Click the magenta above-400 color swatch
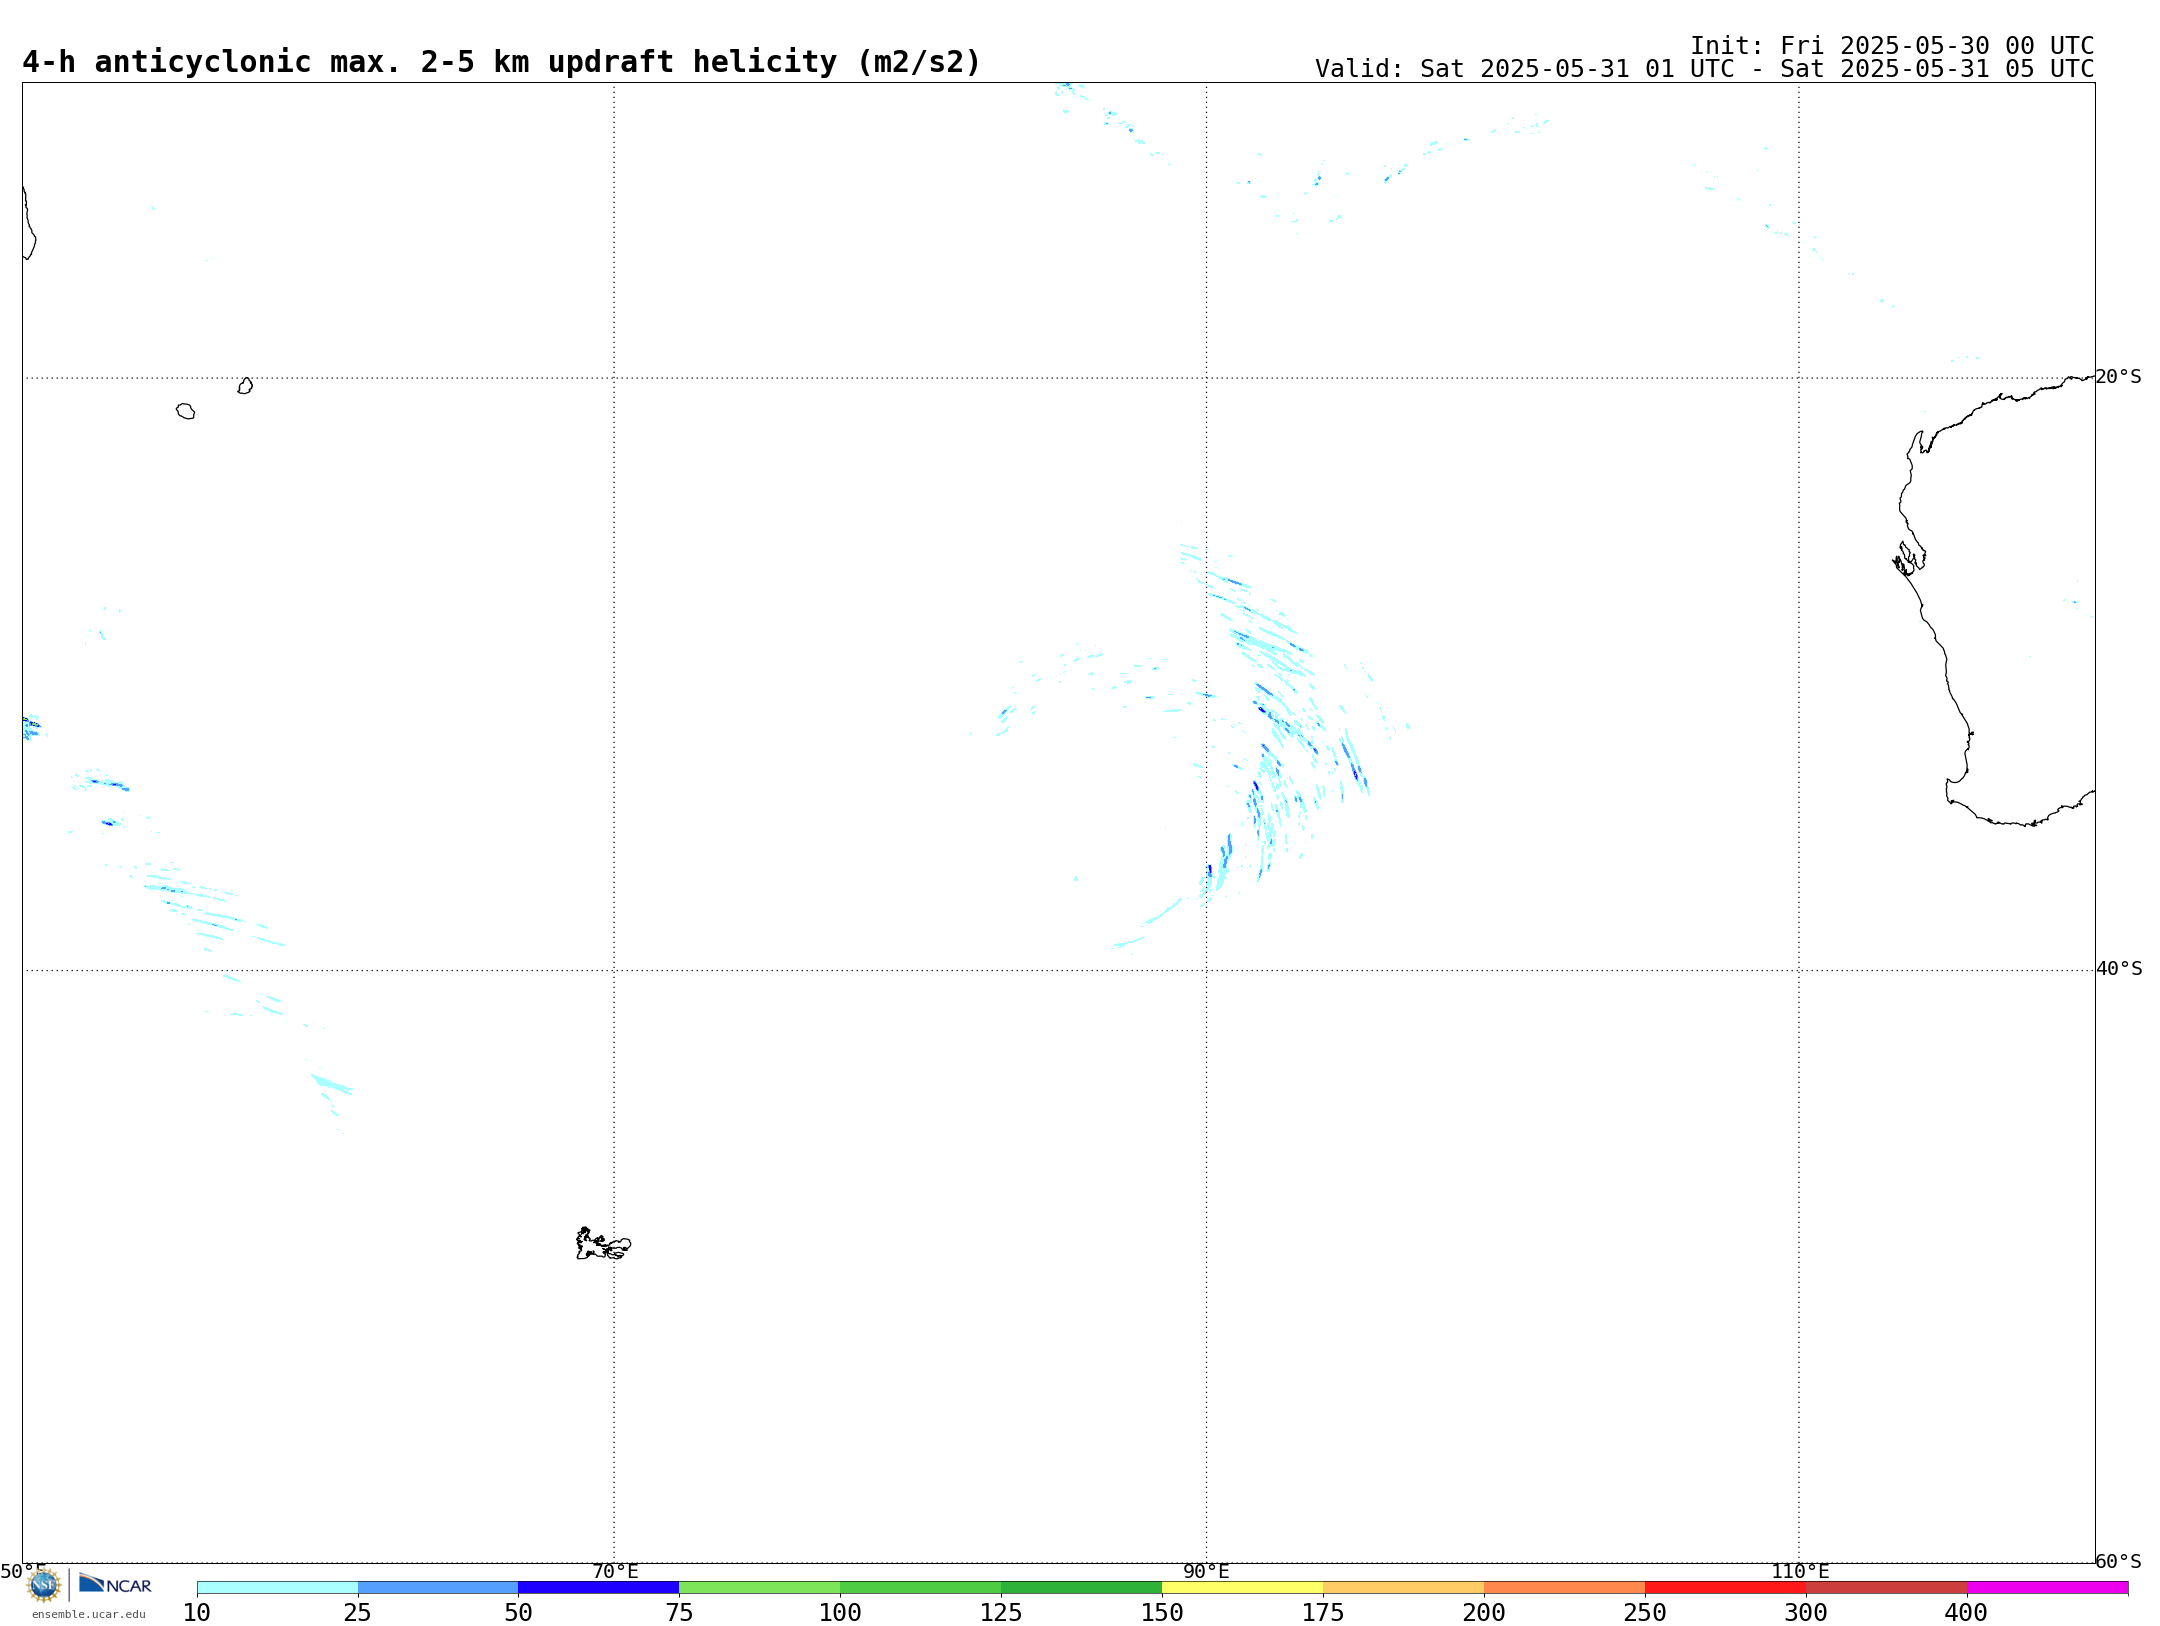This screenshot has height=1626, width=2160. point(2048,1588)
